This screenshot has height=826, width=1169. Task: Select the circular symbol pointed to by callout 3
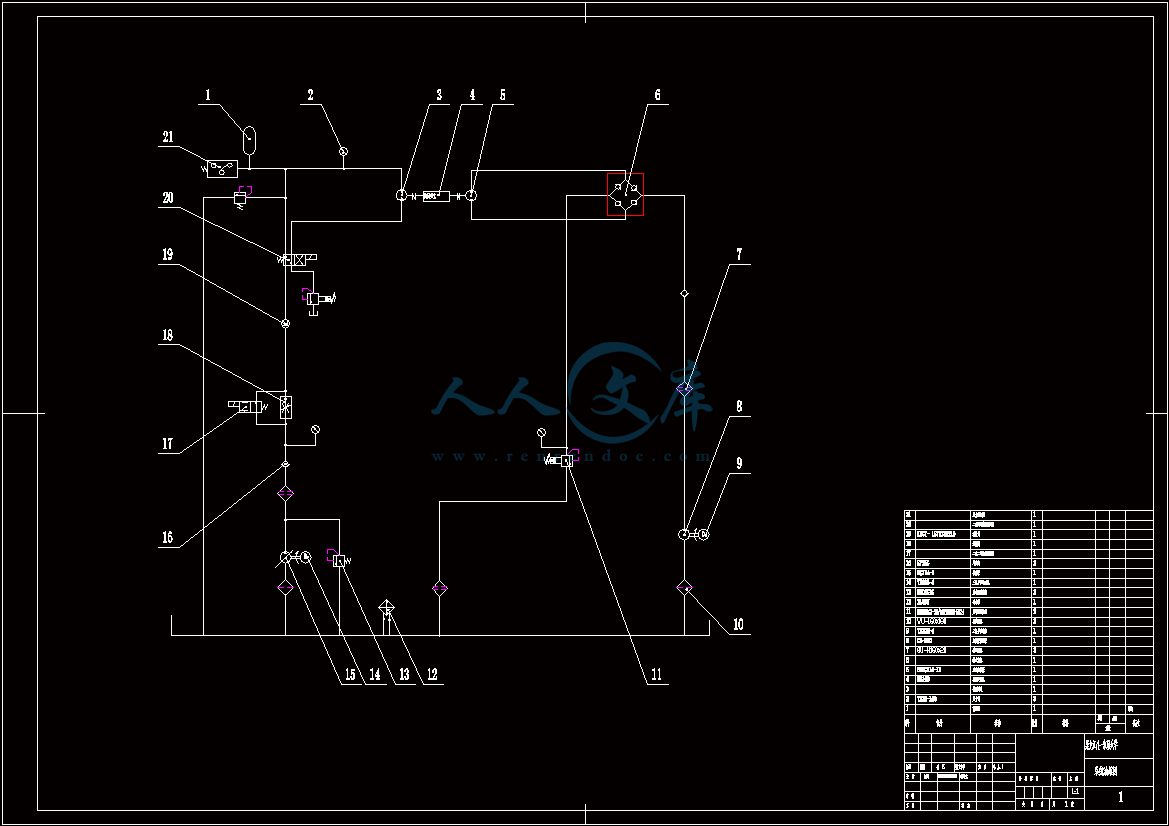pos(401,195)
